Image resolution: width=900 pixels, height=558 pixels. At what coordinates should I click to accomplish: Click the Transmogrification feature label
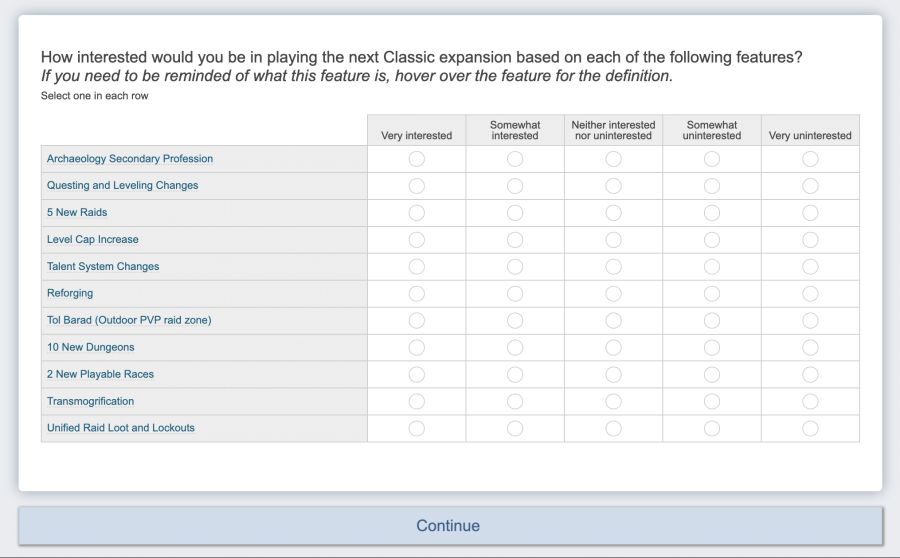pyautogui.click(x=90, y=402)
